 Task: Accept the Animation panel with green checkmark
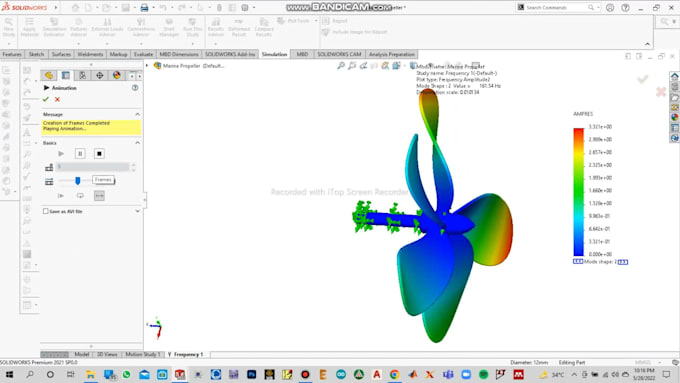point(46,99)
